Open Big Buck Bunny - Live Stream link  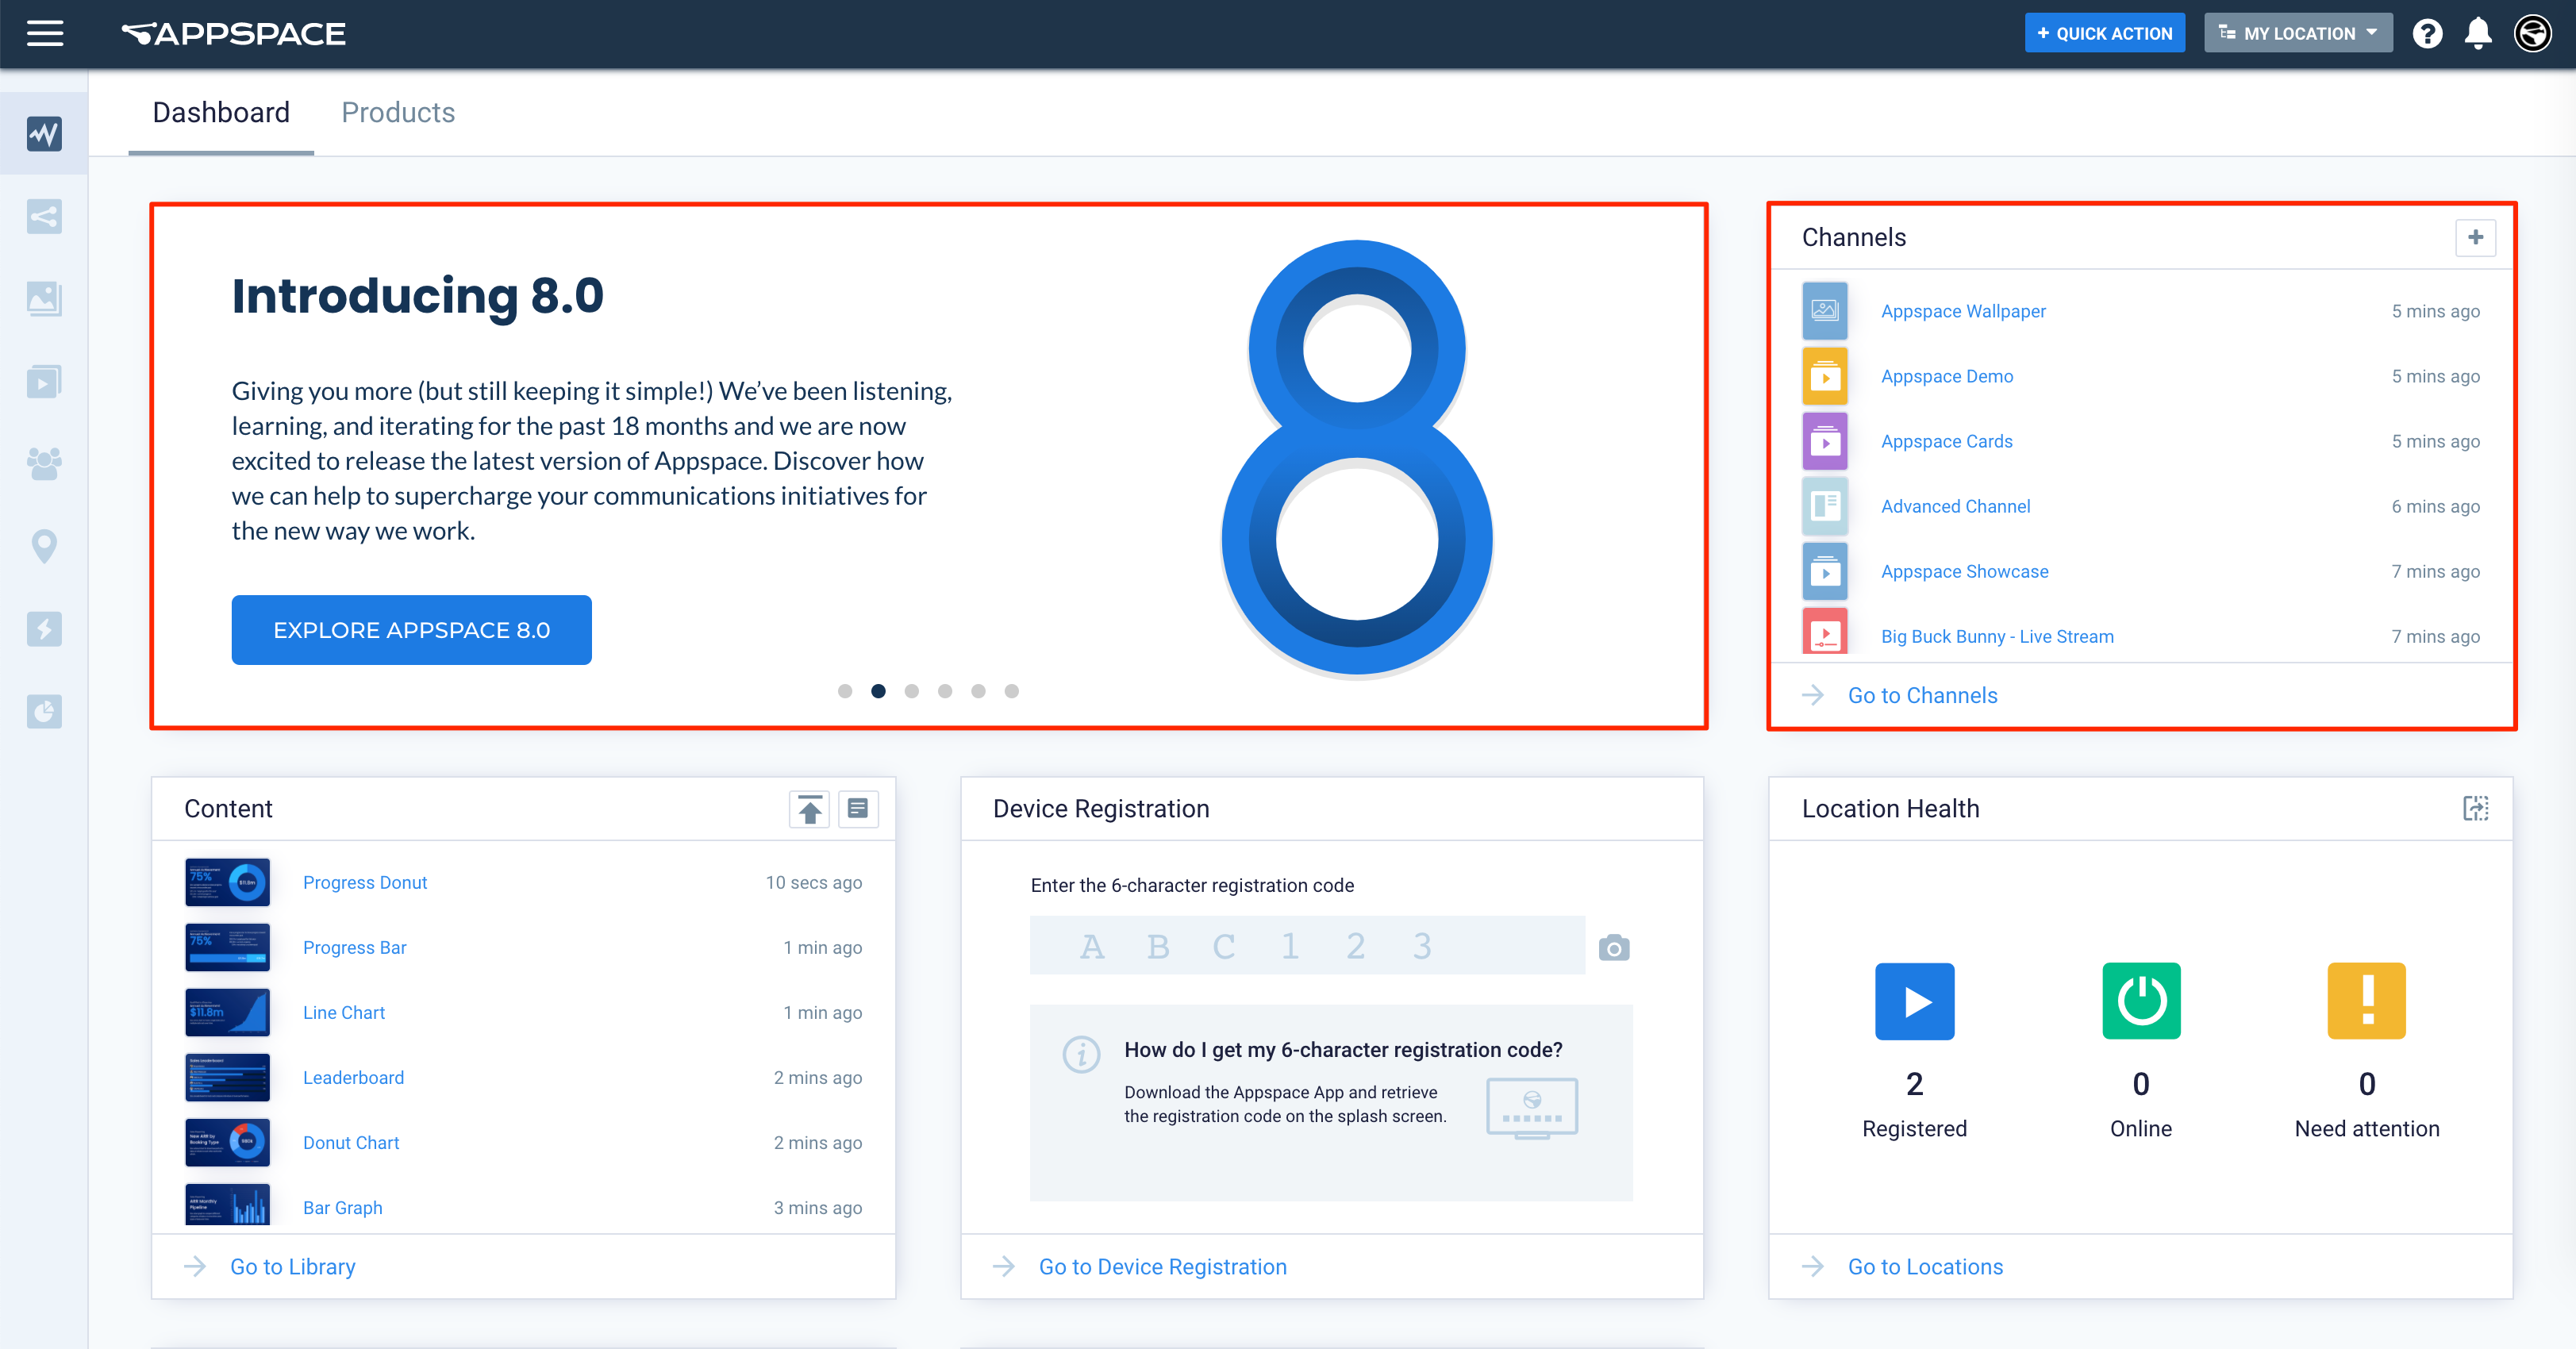[x=1997, y=636]
